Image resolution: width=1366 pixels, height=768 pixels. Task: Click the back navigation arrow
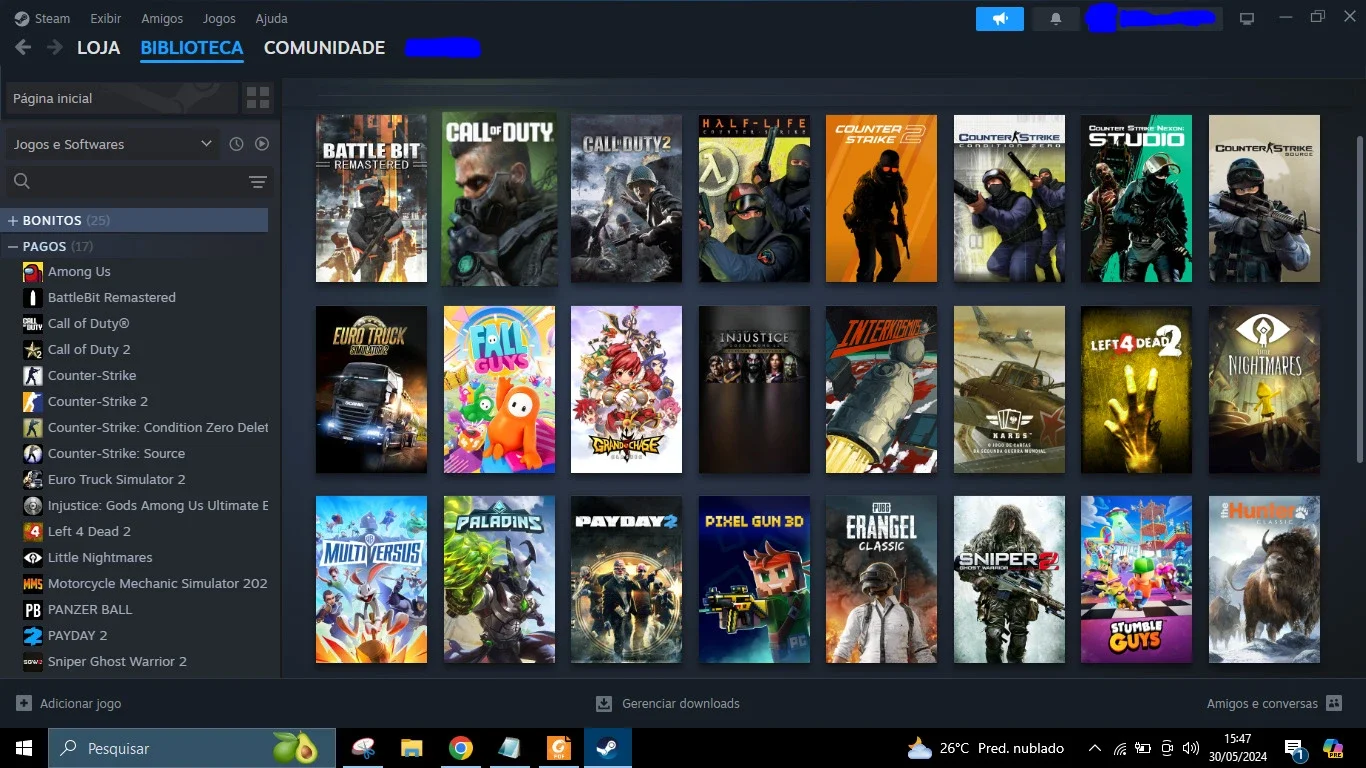click(23, 47)
